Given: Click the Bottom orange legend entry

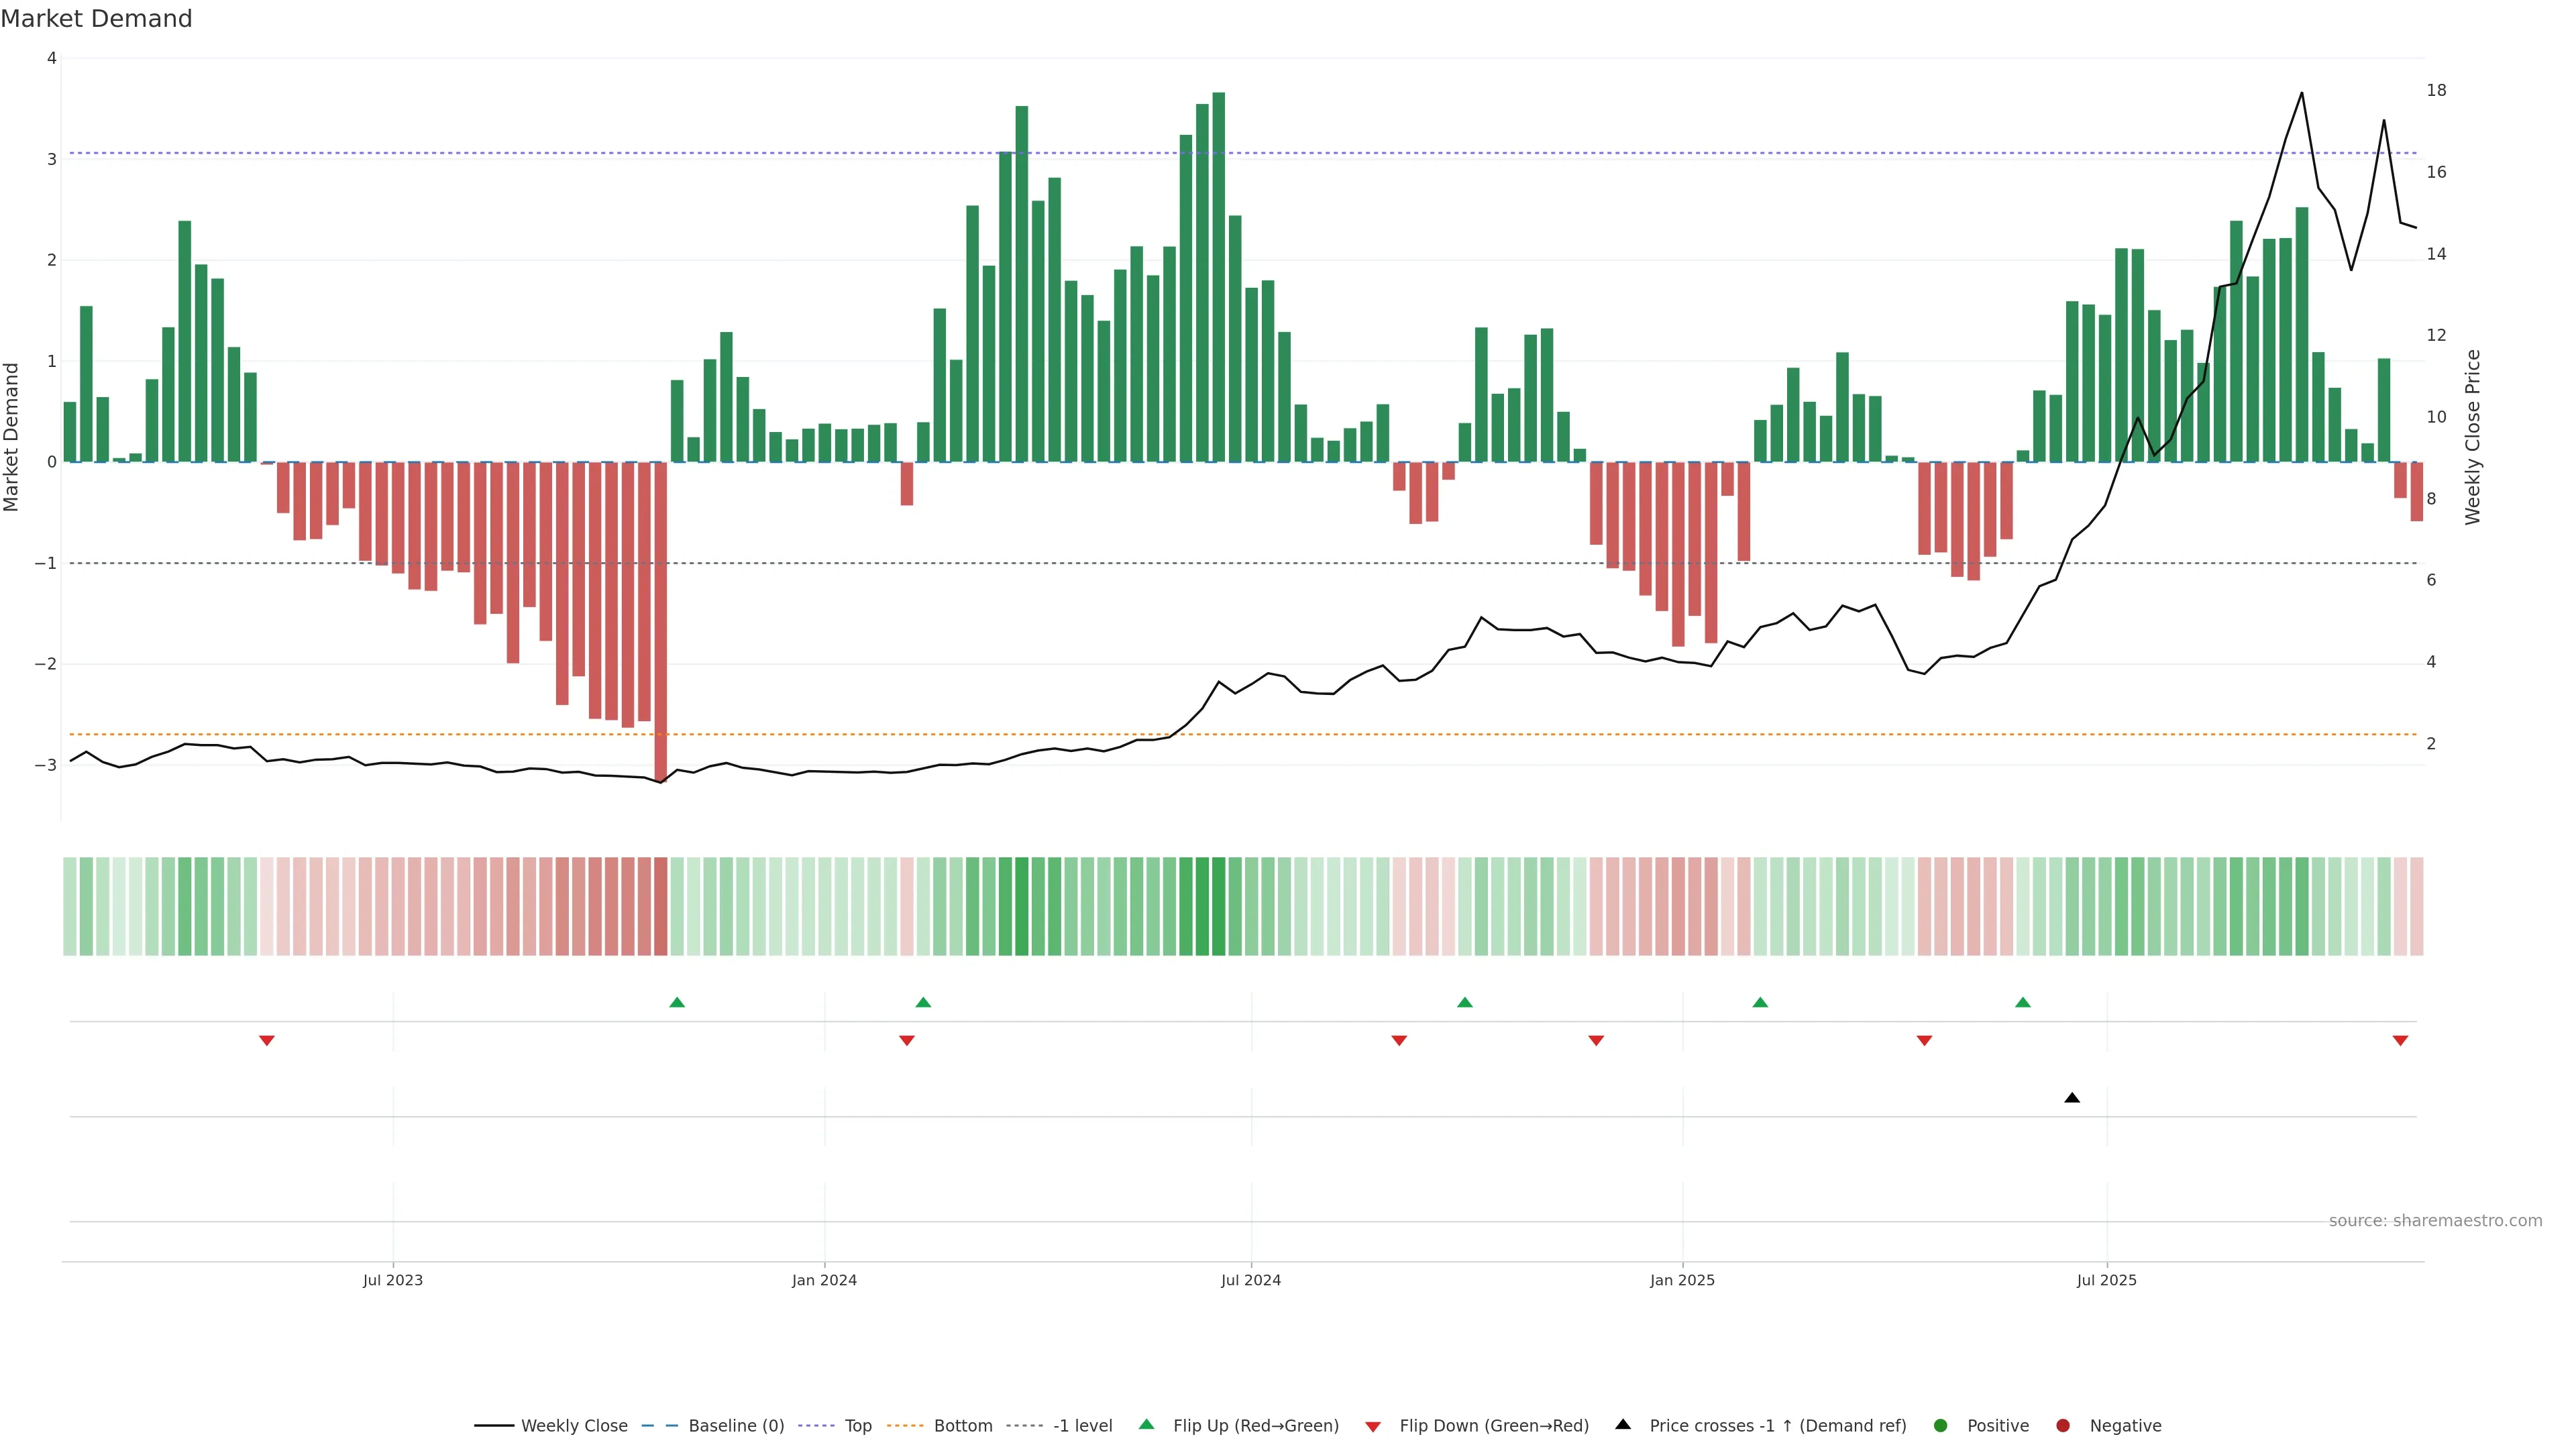Looking at the screenshot, I should point(962,1426).
